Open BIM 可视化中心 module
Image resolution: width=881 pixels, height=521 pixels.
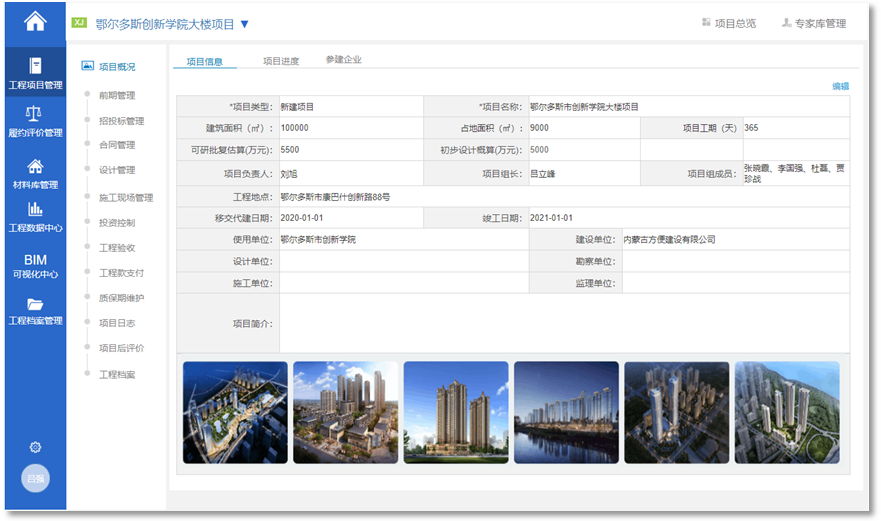35,266
